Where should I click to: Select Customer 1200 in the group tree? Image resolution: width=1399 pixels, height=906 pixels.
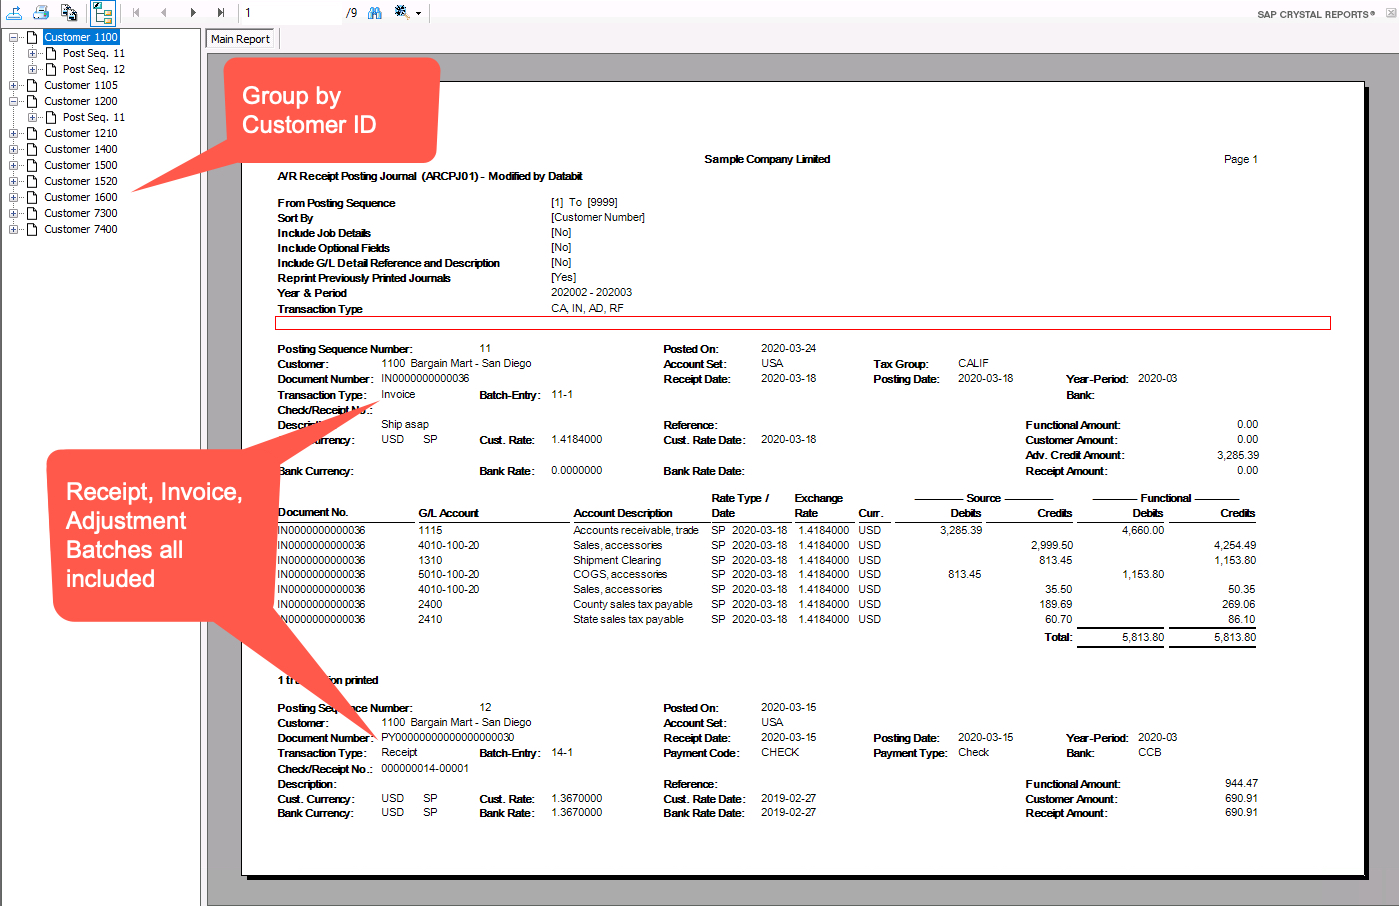coord(81,101)
